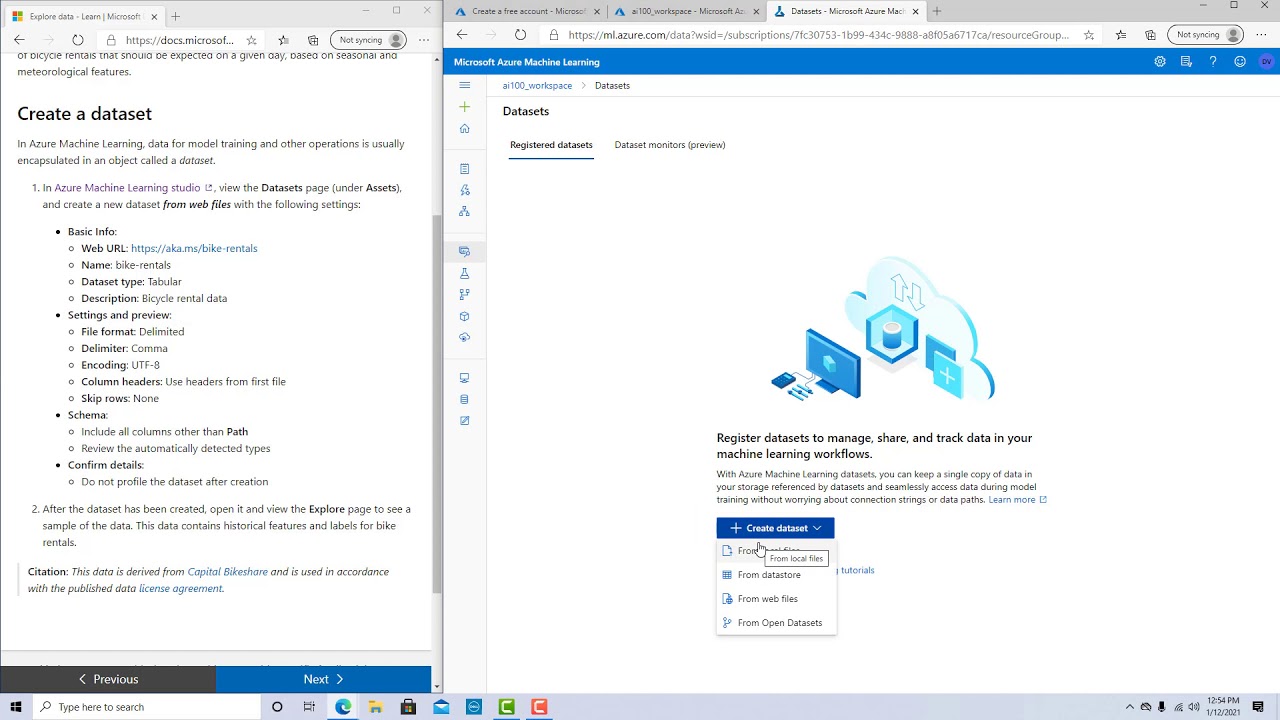The height and width of the screenshot is (720, 1280).
Task: Open the Learn more link
Action: coord(1017,500)
